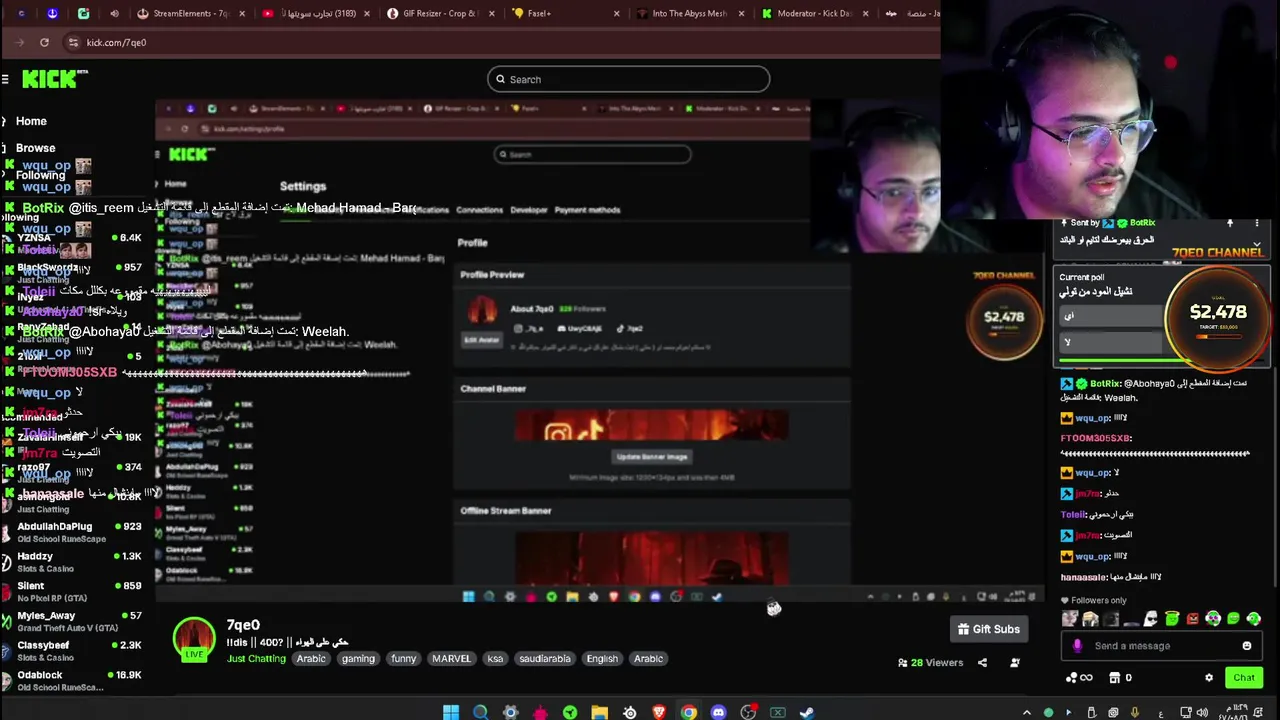The height and width of the screenshot is (720, 1280).
Task: Insert the sunglasses ghost emote
Action: point(1151,619)
